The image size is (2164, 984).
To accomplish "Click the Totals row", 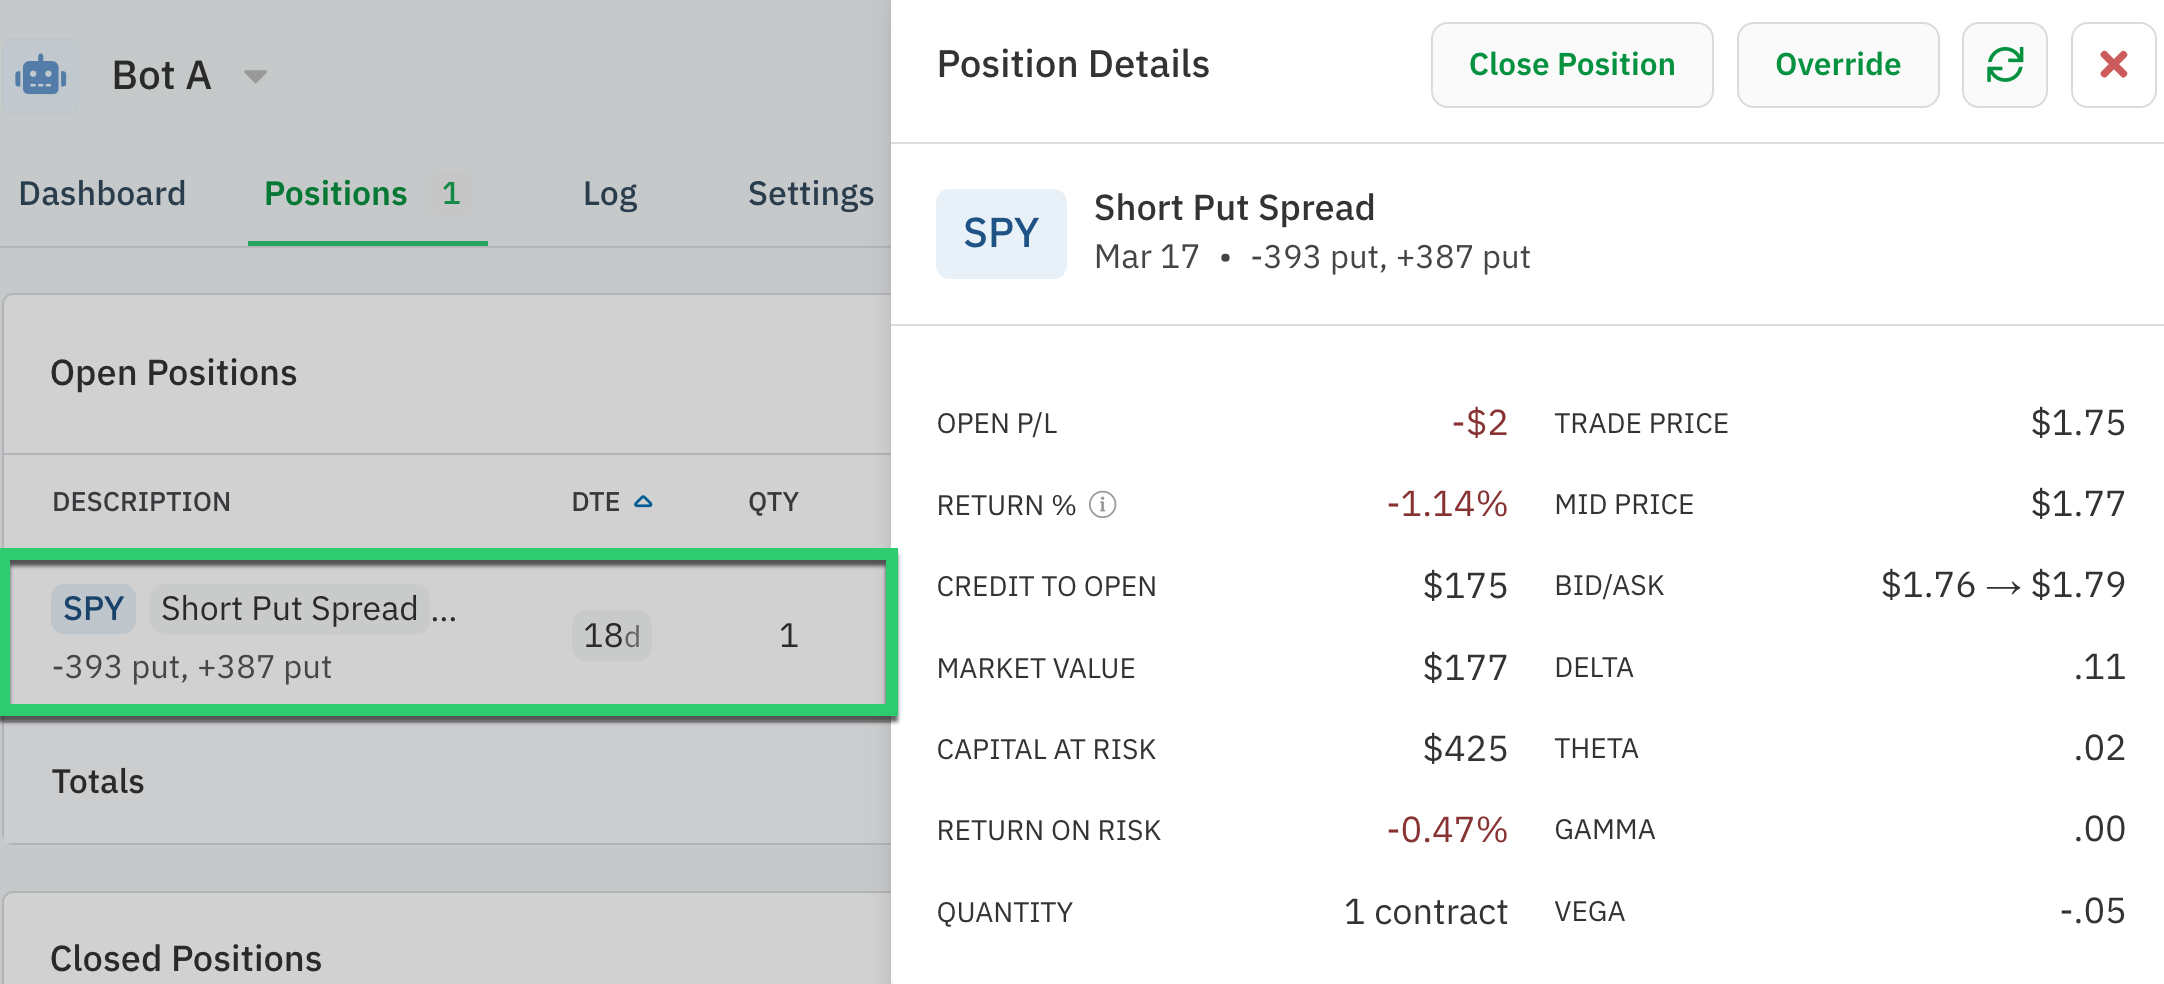I will click(x=98, y=781).
